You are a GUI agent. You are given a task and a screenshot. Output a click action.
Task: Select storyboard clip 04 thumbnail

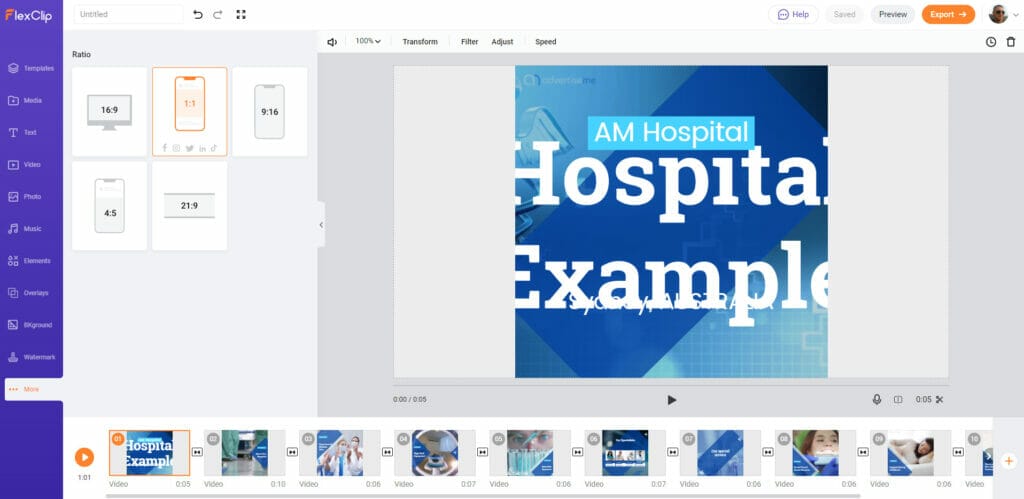pos(435,453)
